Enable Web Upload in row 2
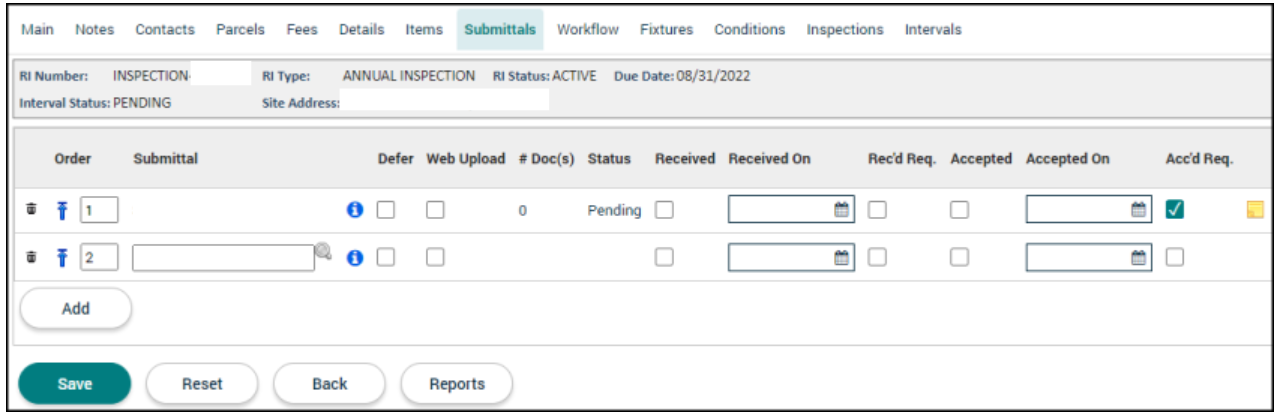This screenshot has width=1281, height=418. click(435, 257)
